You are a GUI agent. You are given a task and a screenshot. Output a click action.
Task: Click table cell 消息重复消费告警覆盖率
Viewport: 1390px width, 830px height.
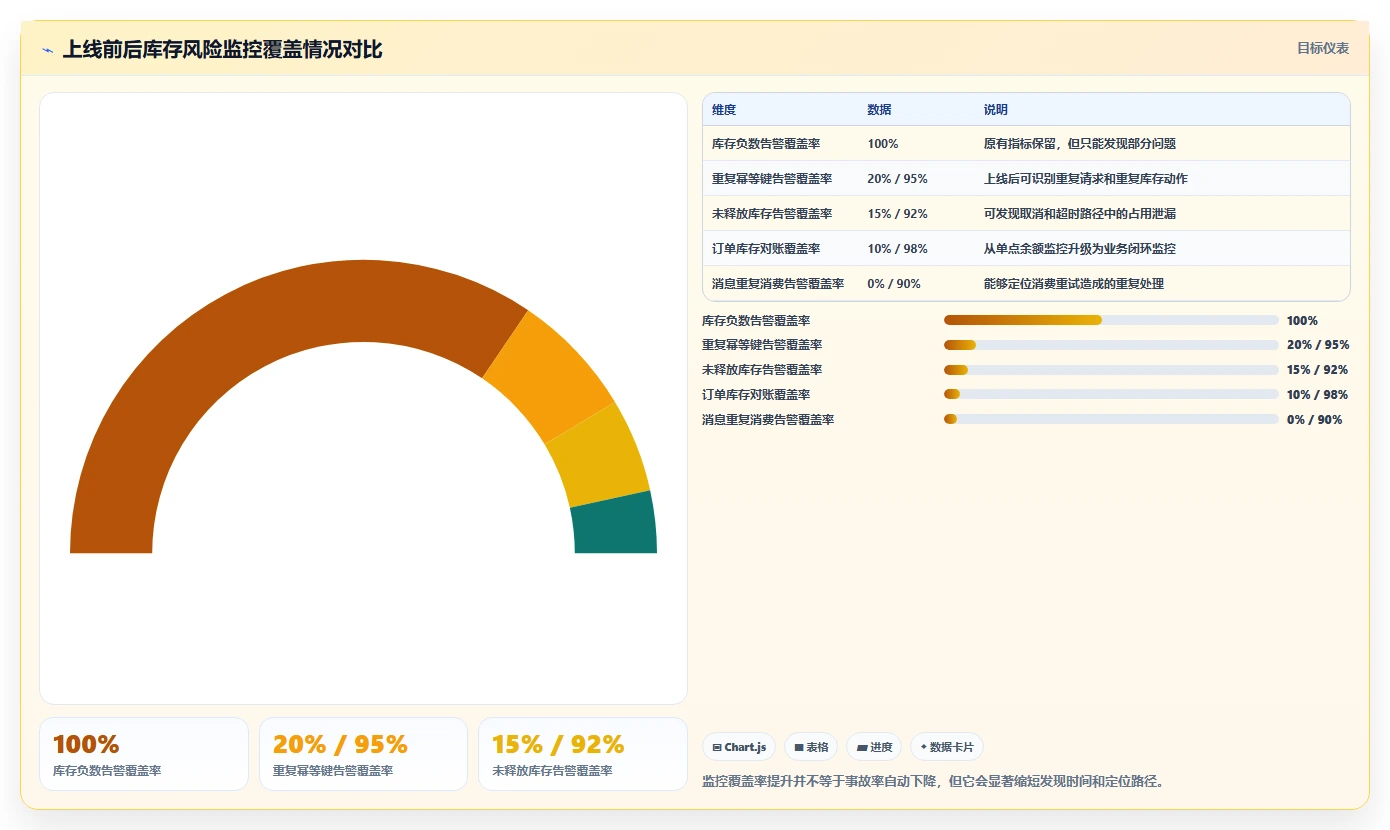[778, 284]
